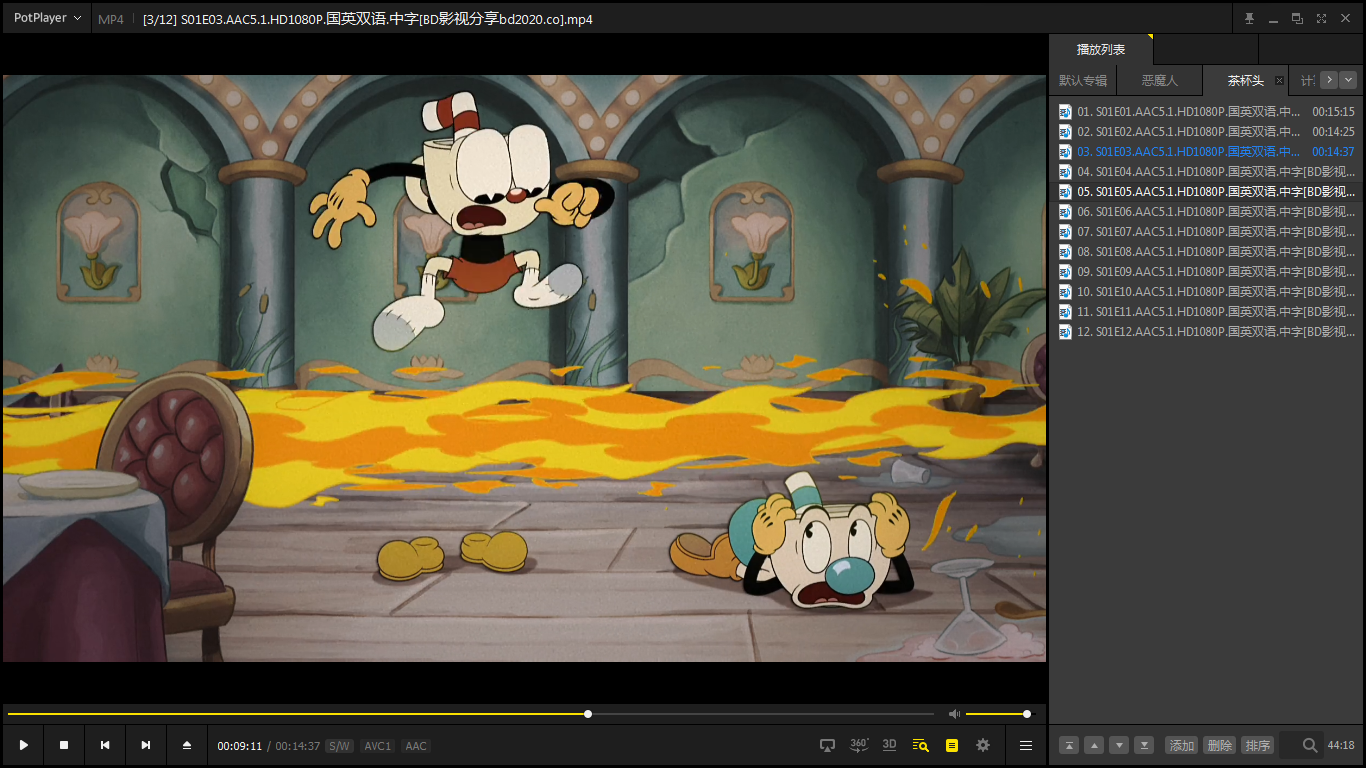The height and width of the screenshot is (768, 1366).
Task: Select playlist item 02. S01E02
Action: [x=1206, y=132]
